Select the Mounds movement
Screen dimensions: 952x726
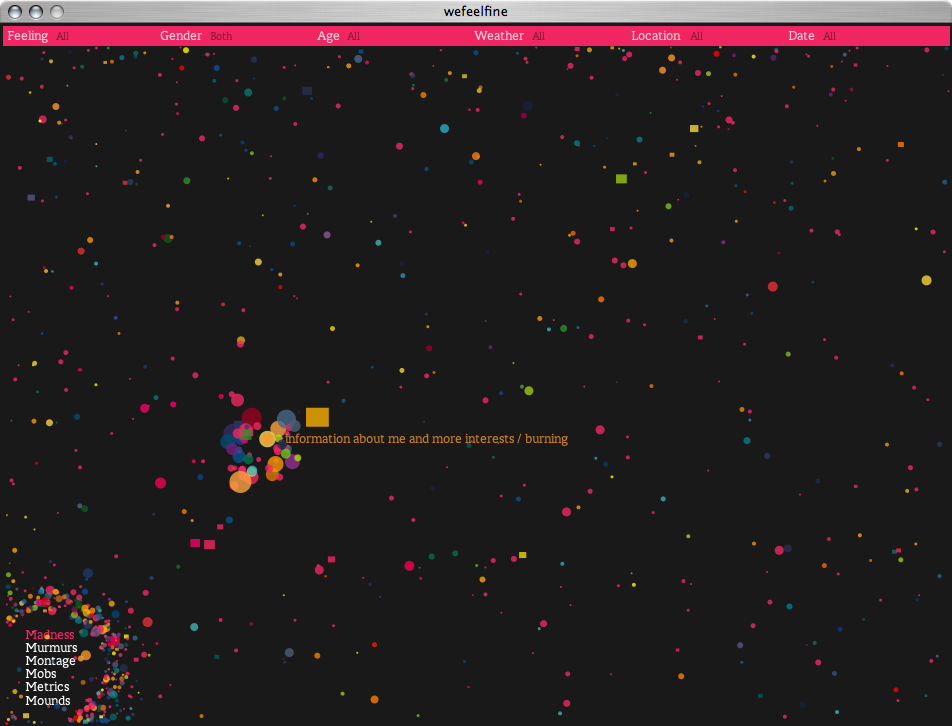coord(48,700)
